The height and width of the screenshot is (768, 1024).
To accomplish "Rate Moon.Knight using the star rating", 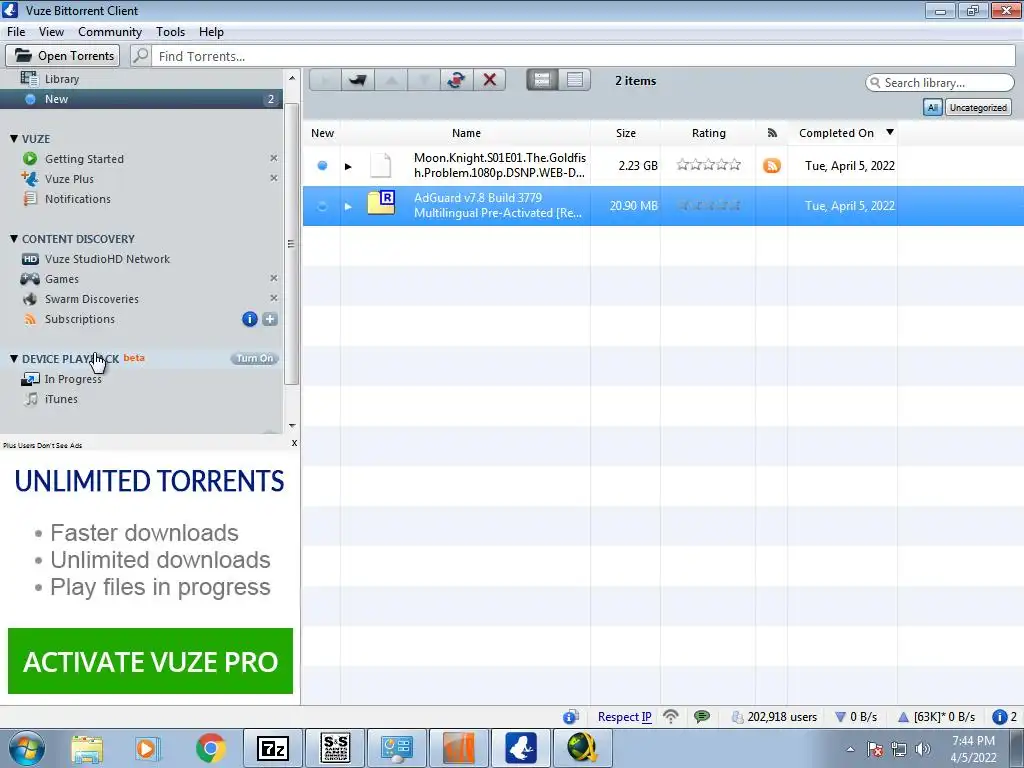I will (x=709, y=165).
